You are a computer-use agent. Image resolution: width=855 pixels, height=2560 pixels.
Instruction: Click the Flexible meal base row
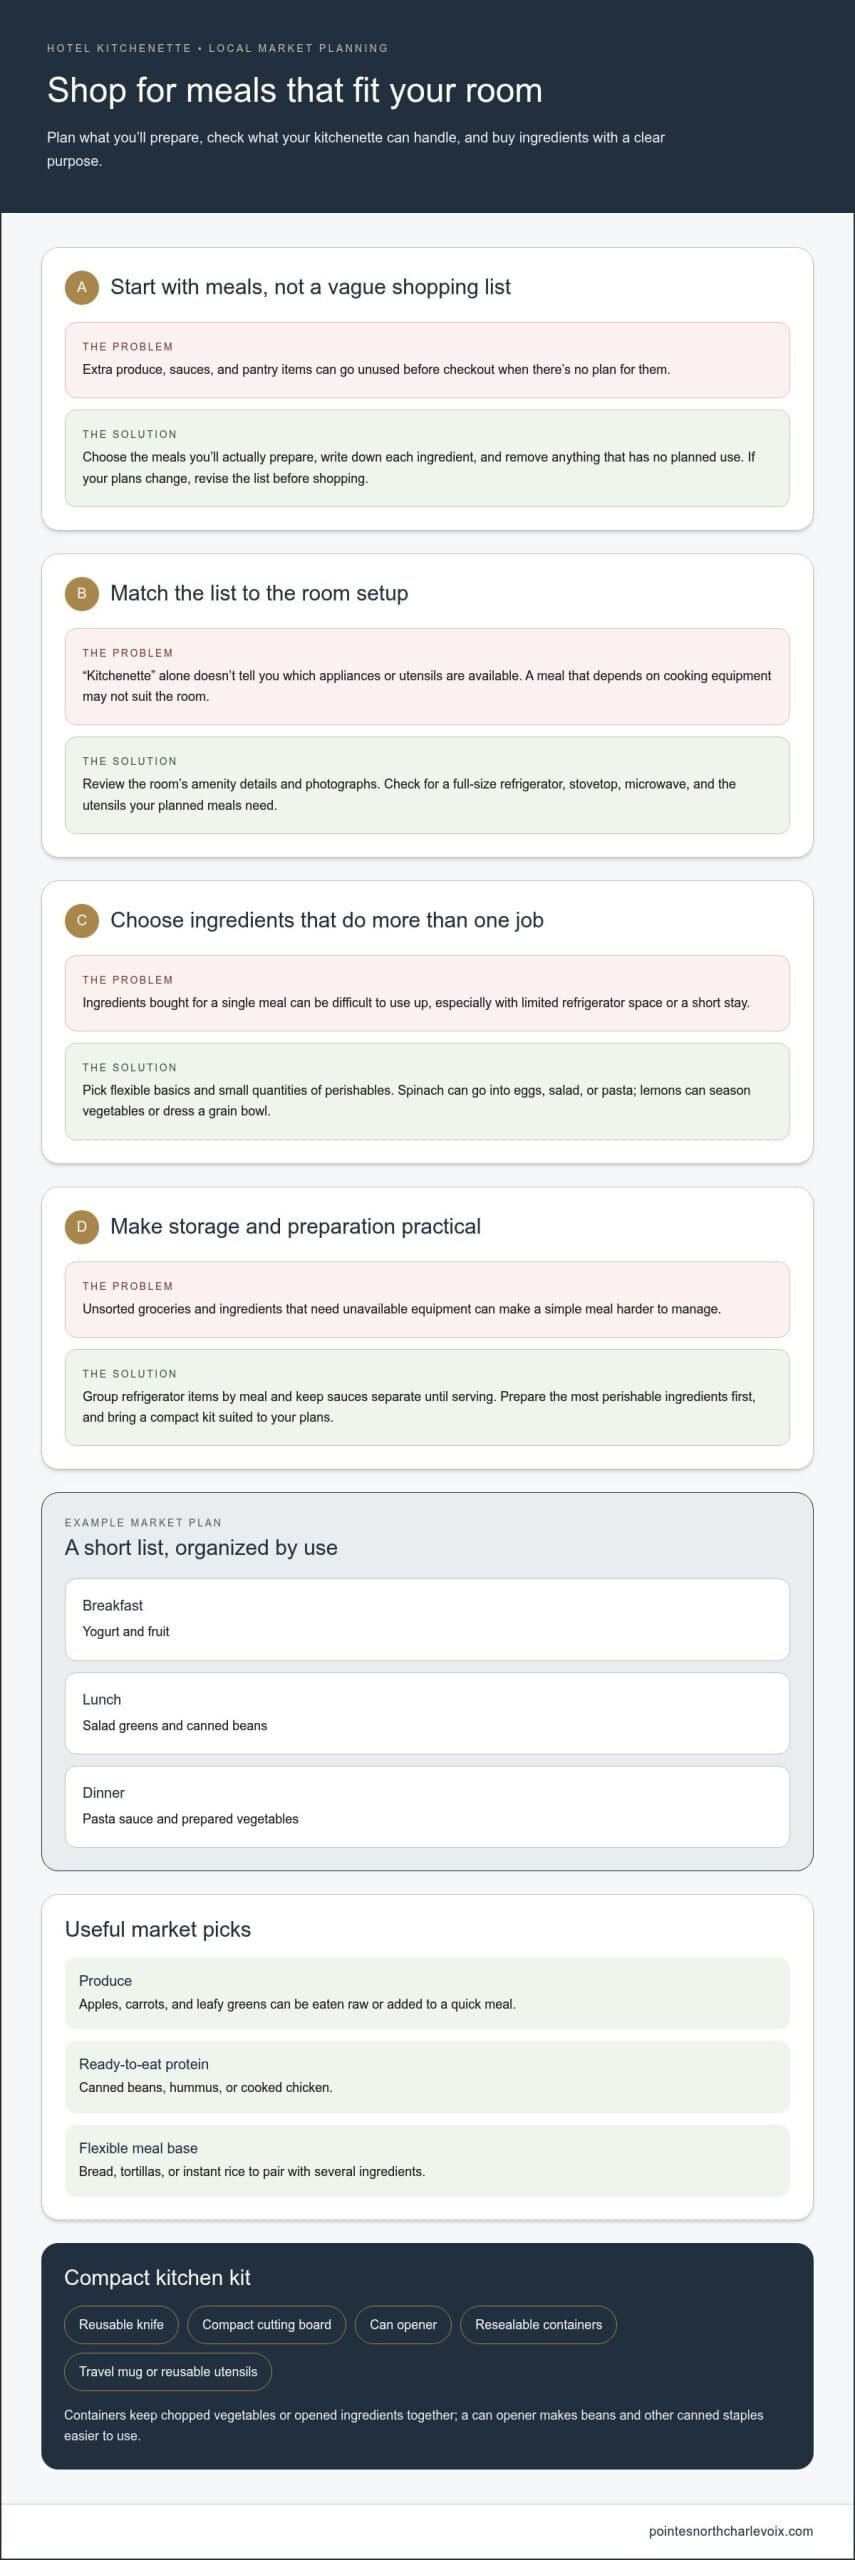[x=427, y=2160]
